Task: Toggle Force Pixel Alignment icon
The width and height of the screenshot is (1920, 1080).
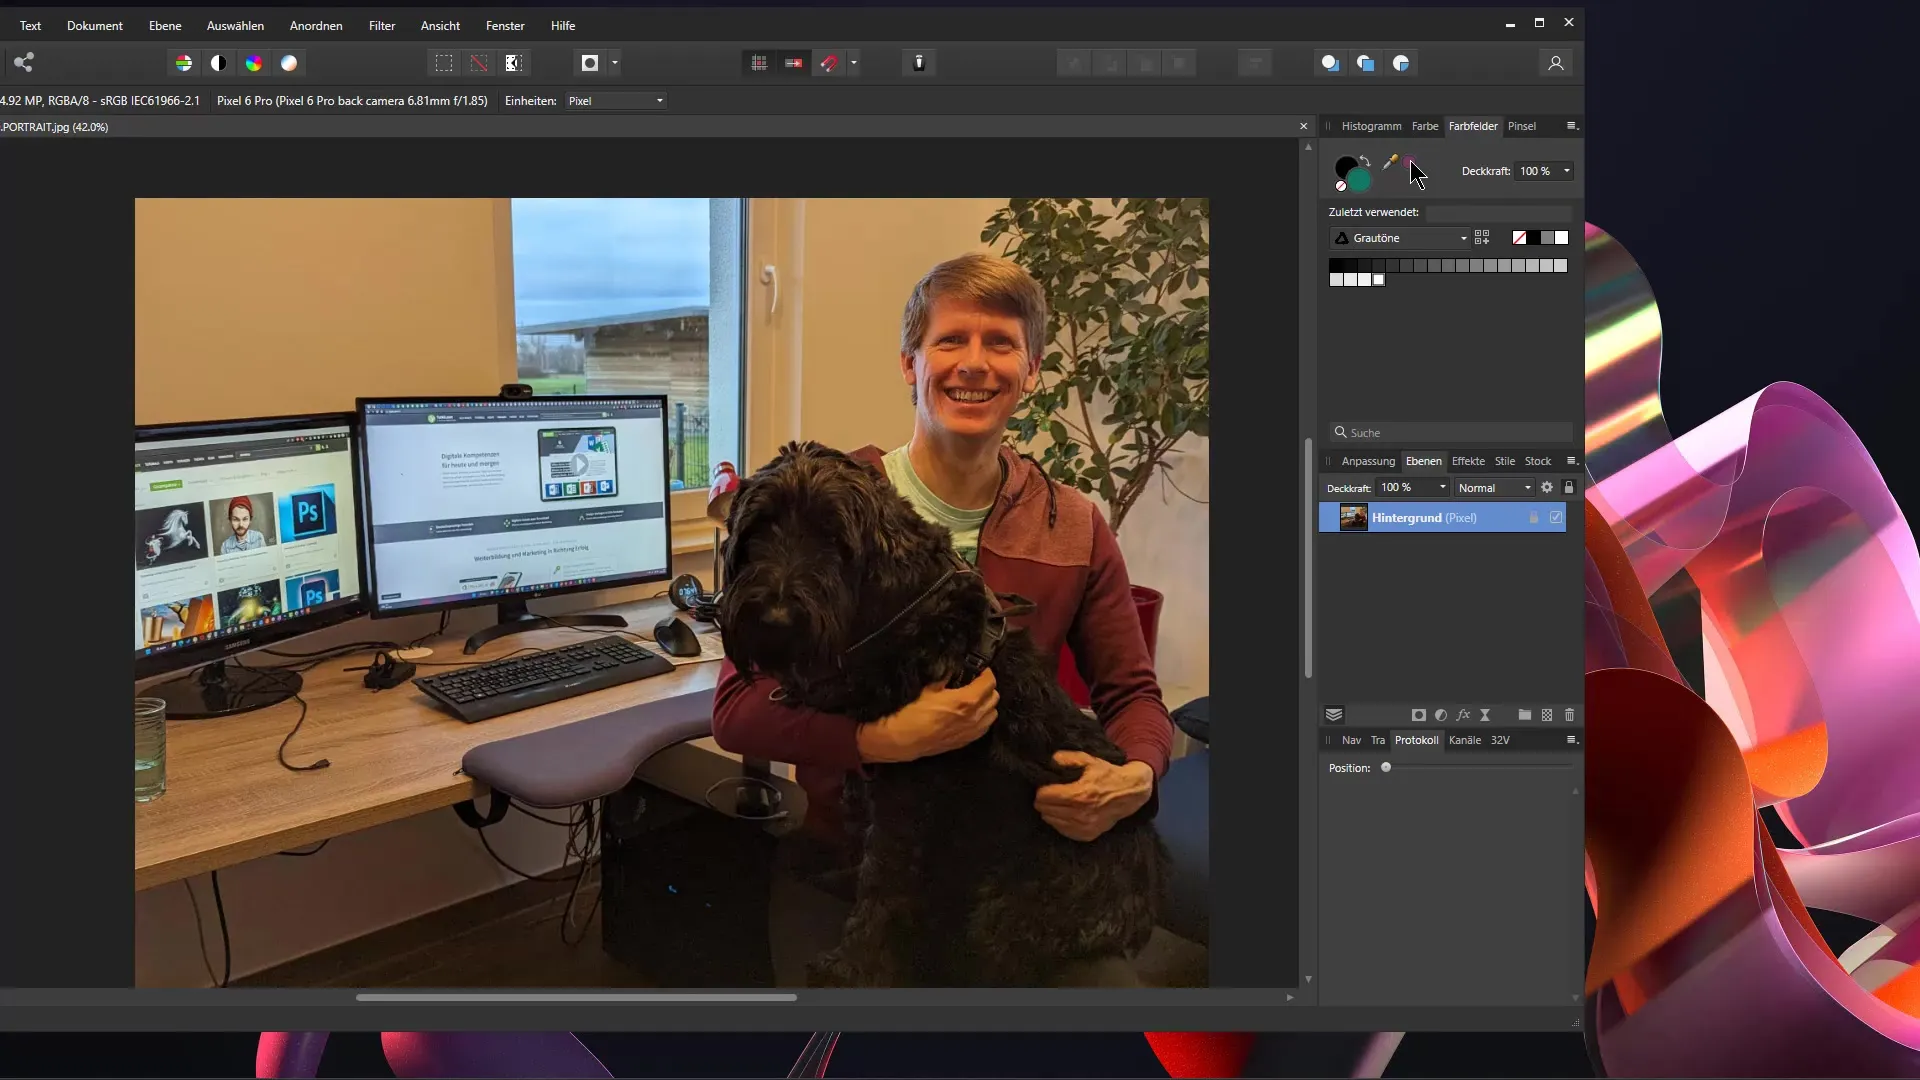Action: pyautogui.click(x=794, y=63)
